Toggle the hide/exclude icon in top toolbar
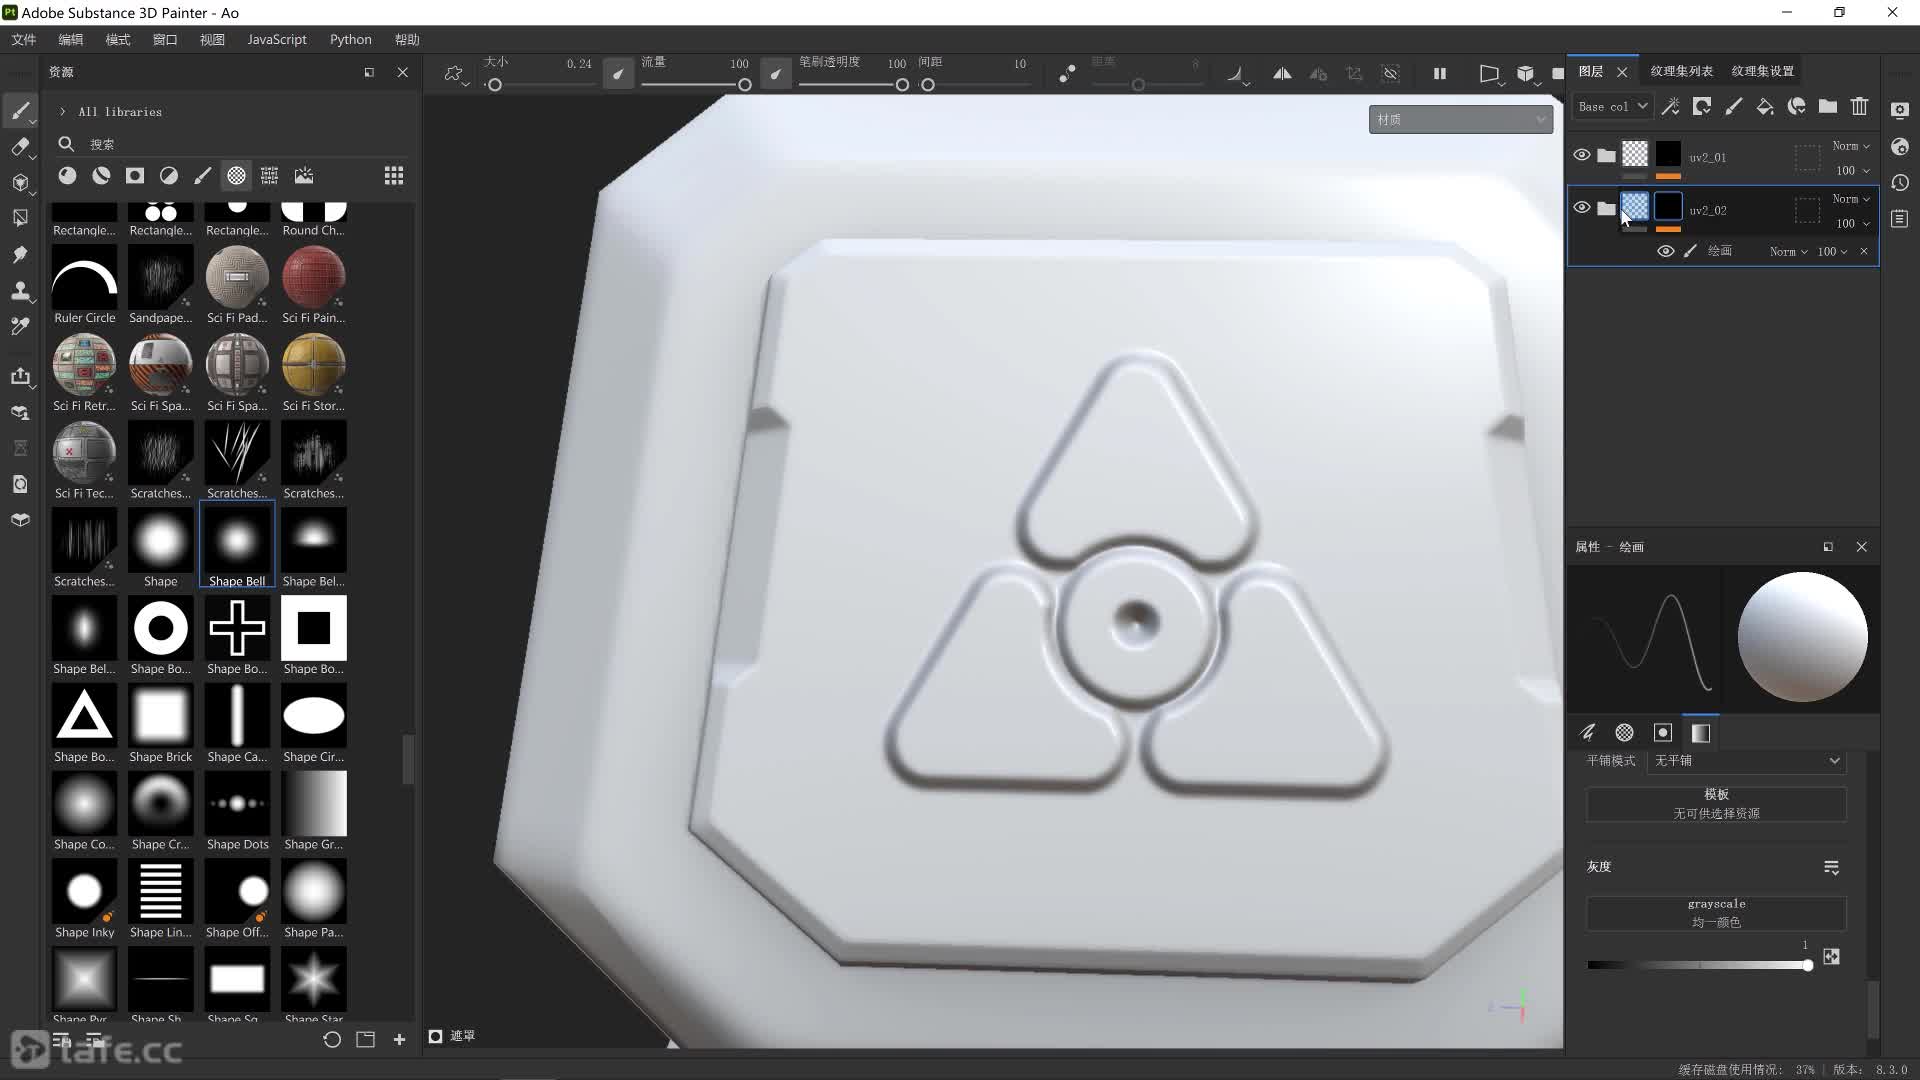The height and width of the screenshot is (1080, 1920). 1391,74
